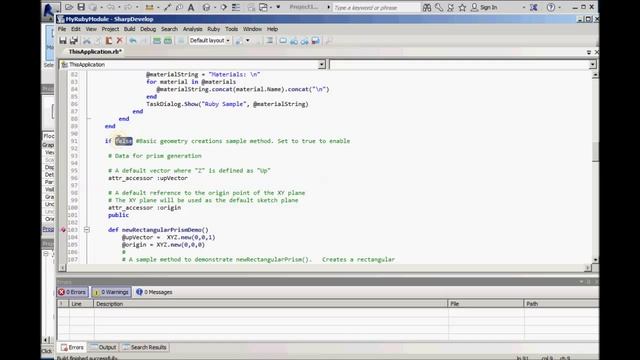Click the Cut scissors icon
Viewport: 640px width, 360px height.
pyautogui.click(x=87, y=40)
